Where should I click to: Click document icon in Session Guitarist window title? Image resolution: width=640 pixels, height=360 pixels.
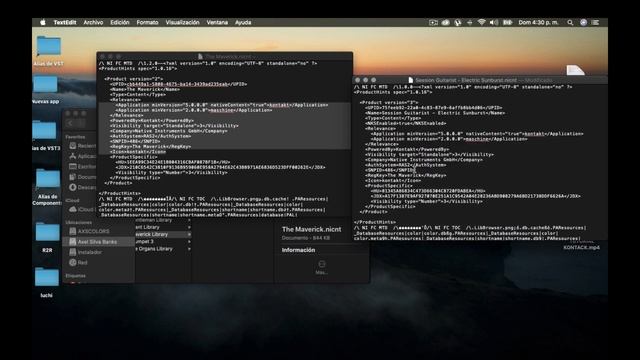pos(411,80)
